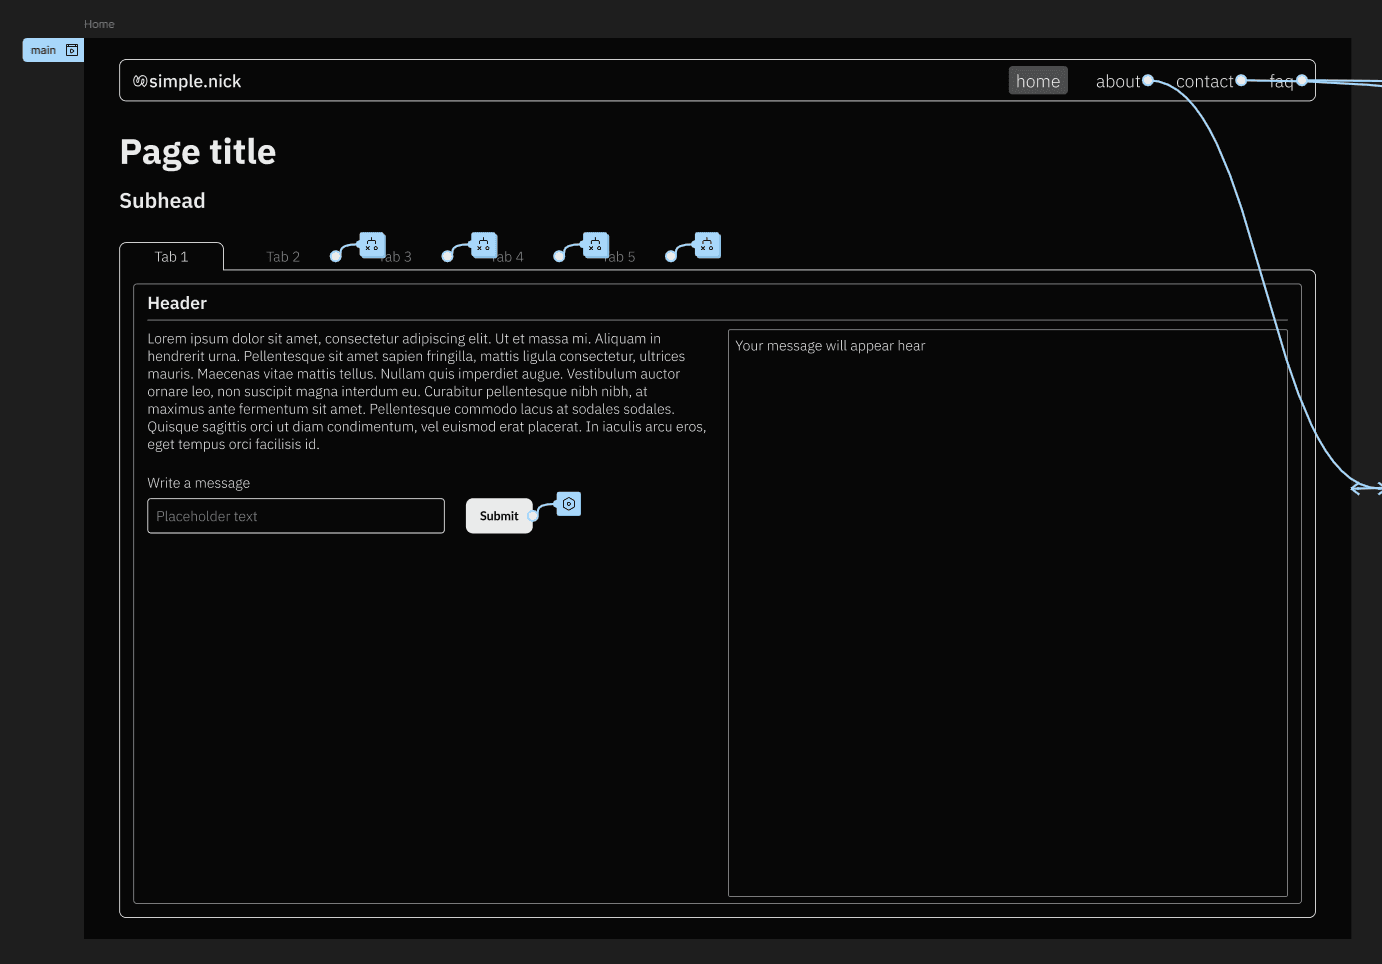
Task: Click the simple.nick logo
Action: click(187, 81)
